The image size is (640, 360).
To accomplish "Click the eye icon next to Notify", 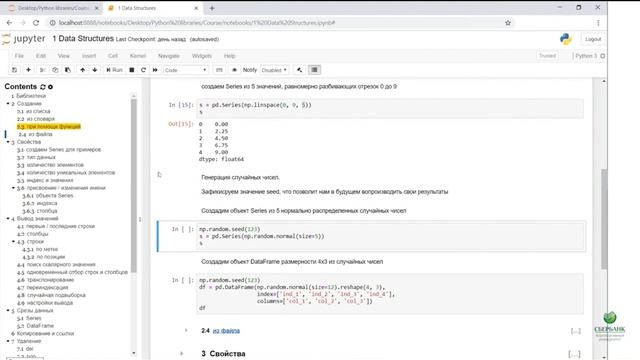I will coord(234,70).
